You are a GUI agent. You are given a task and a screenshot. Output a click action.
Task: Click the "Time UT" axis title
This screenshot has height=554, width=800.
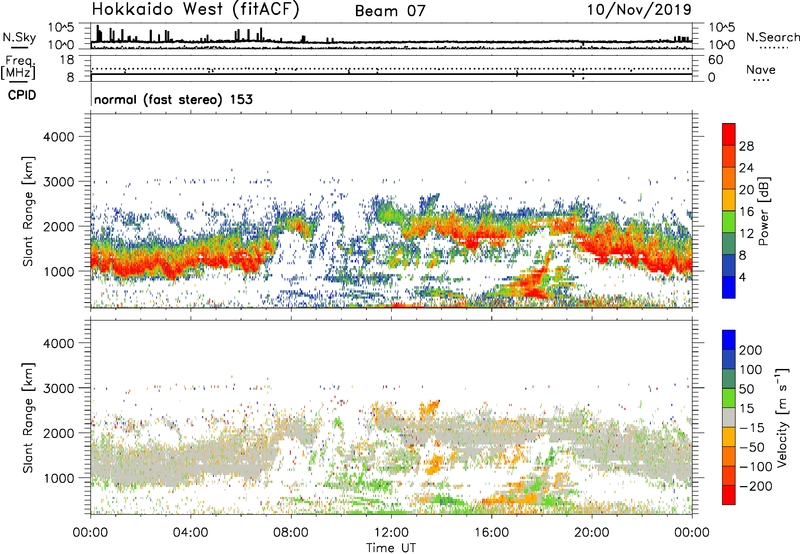[x=390, y=548]
